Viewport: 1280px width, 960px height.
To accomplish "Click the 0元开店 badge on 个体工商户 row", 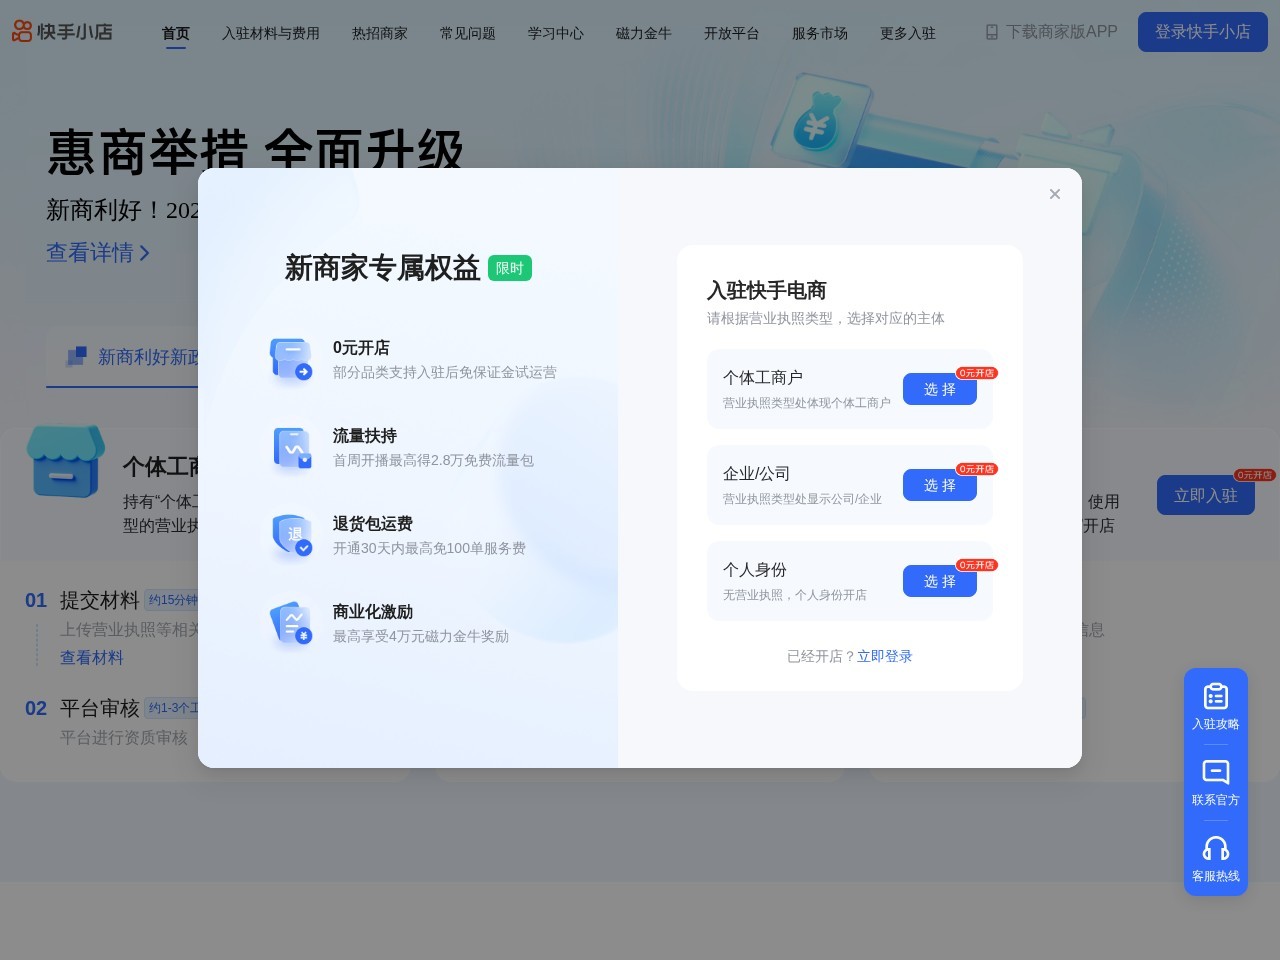I will tap(977, 373).
